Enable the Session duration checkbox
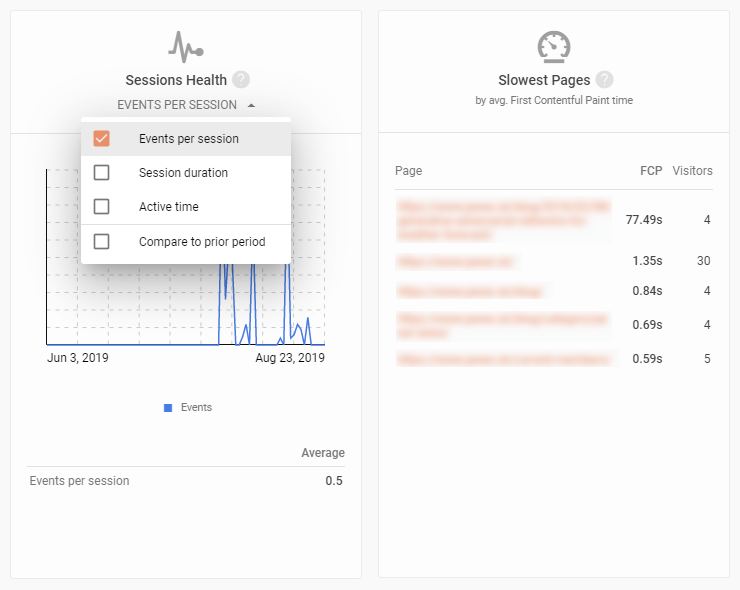Image resolution: width=740 pixels, height=590 pixels. [101, 173]
